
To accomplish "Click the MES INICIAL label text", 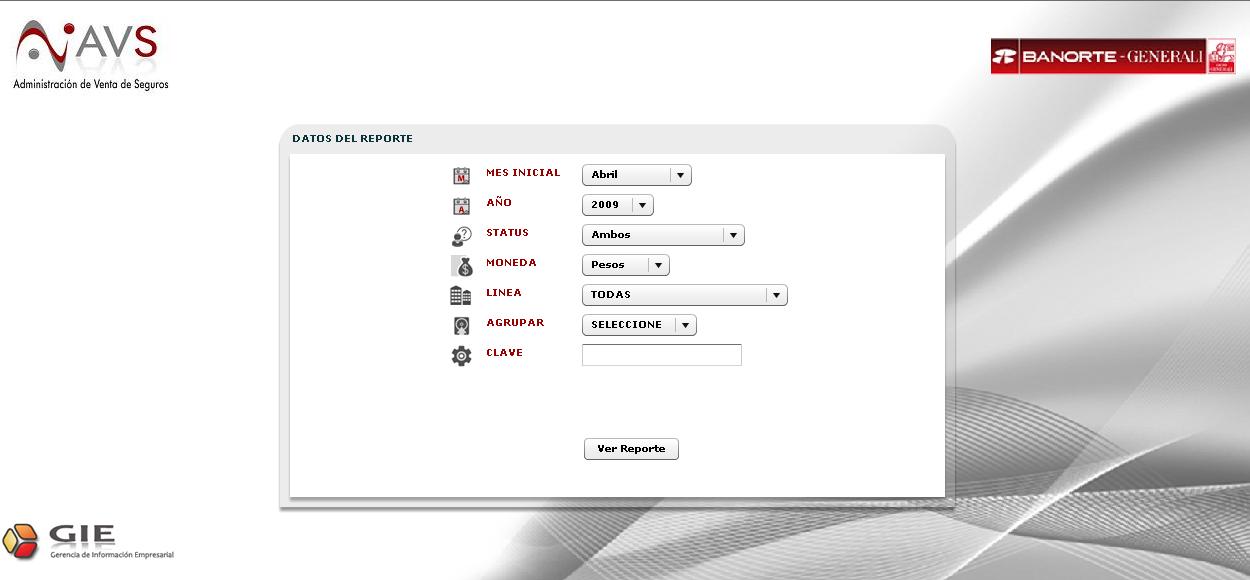I will coord(523,173).
